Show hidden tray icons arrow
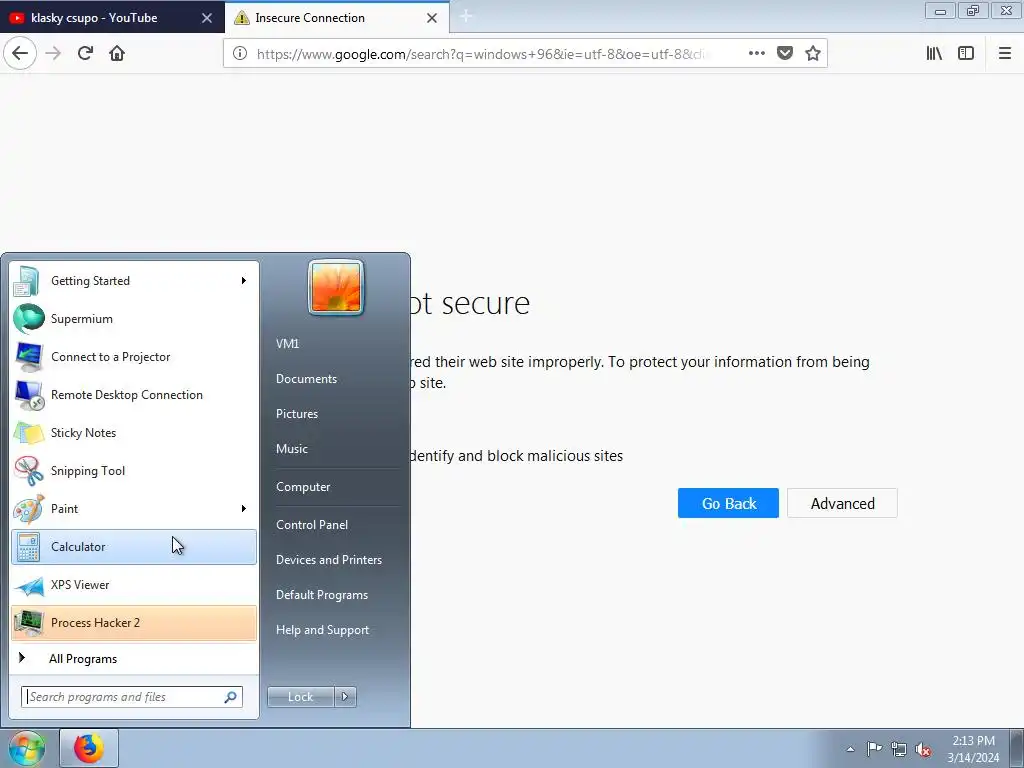 850,749
